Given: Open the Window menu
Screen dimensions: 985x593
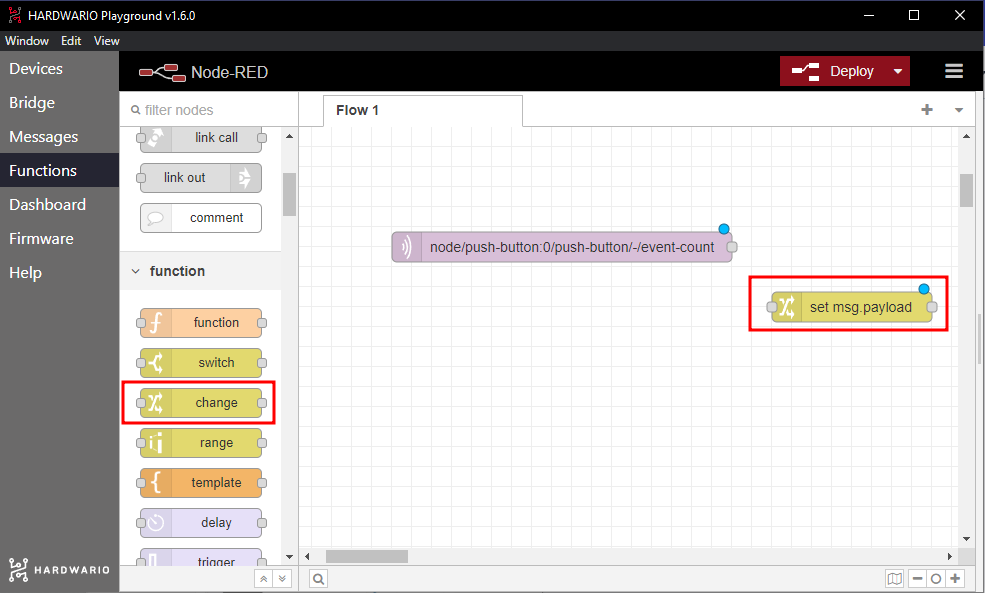Looking at the screenshot, I should pos(27,41).
